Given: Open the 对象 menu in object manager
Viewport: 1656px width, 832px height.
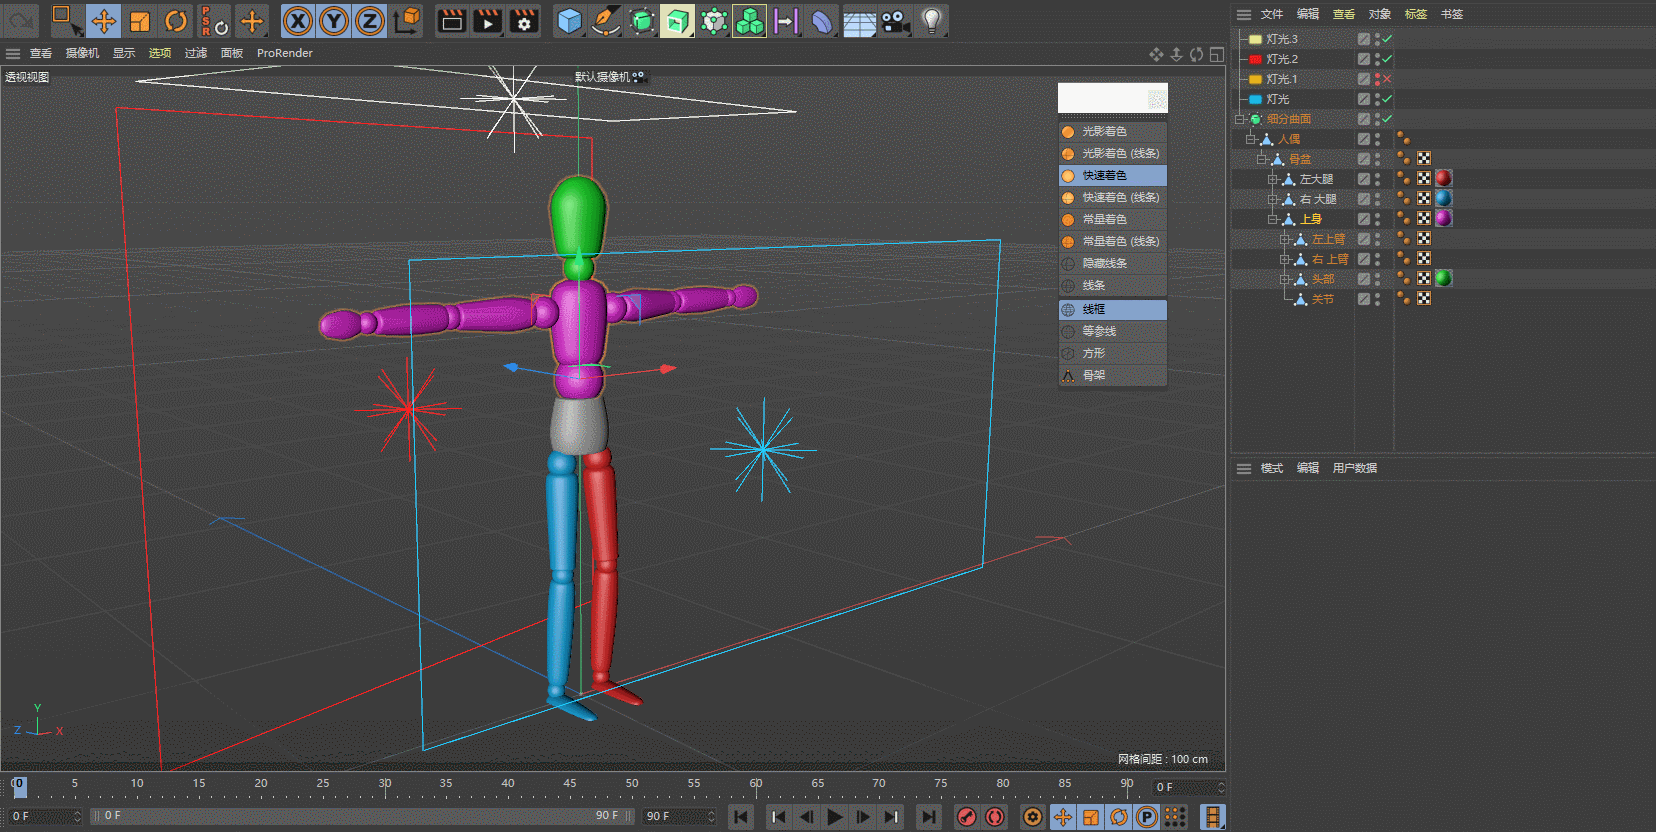Looking at the screenshot, I should click(1379, 14).
